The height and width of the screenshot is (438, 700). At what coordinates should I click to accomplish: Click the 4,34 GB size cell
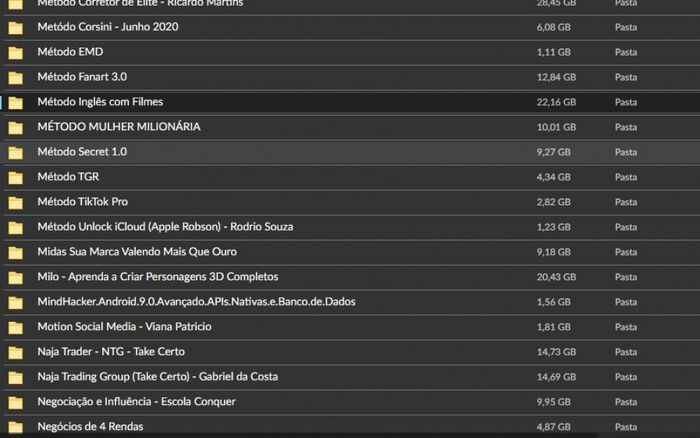coord(554,177)
